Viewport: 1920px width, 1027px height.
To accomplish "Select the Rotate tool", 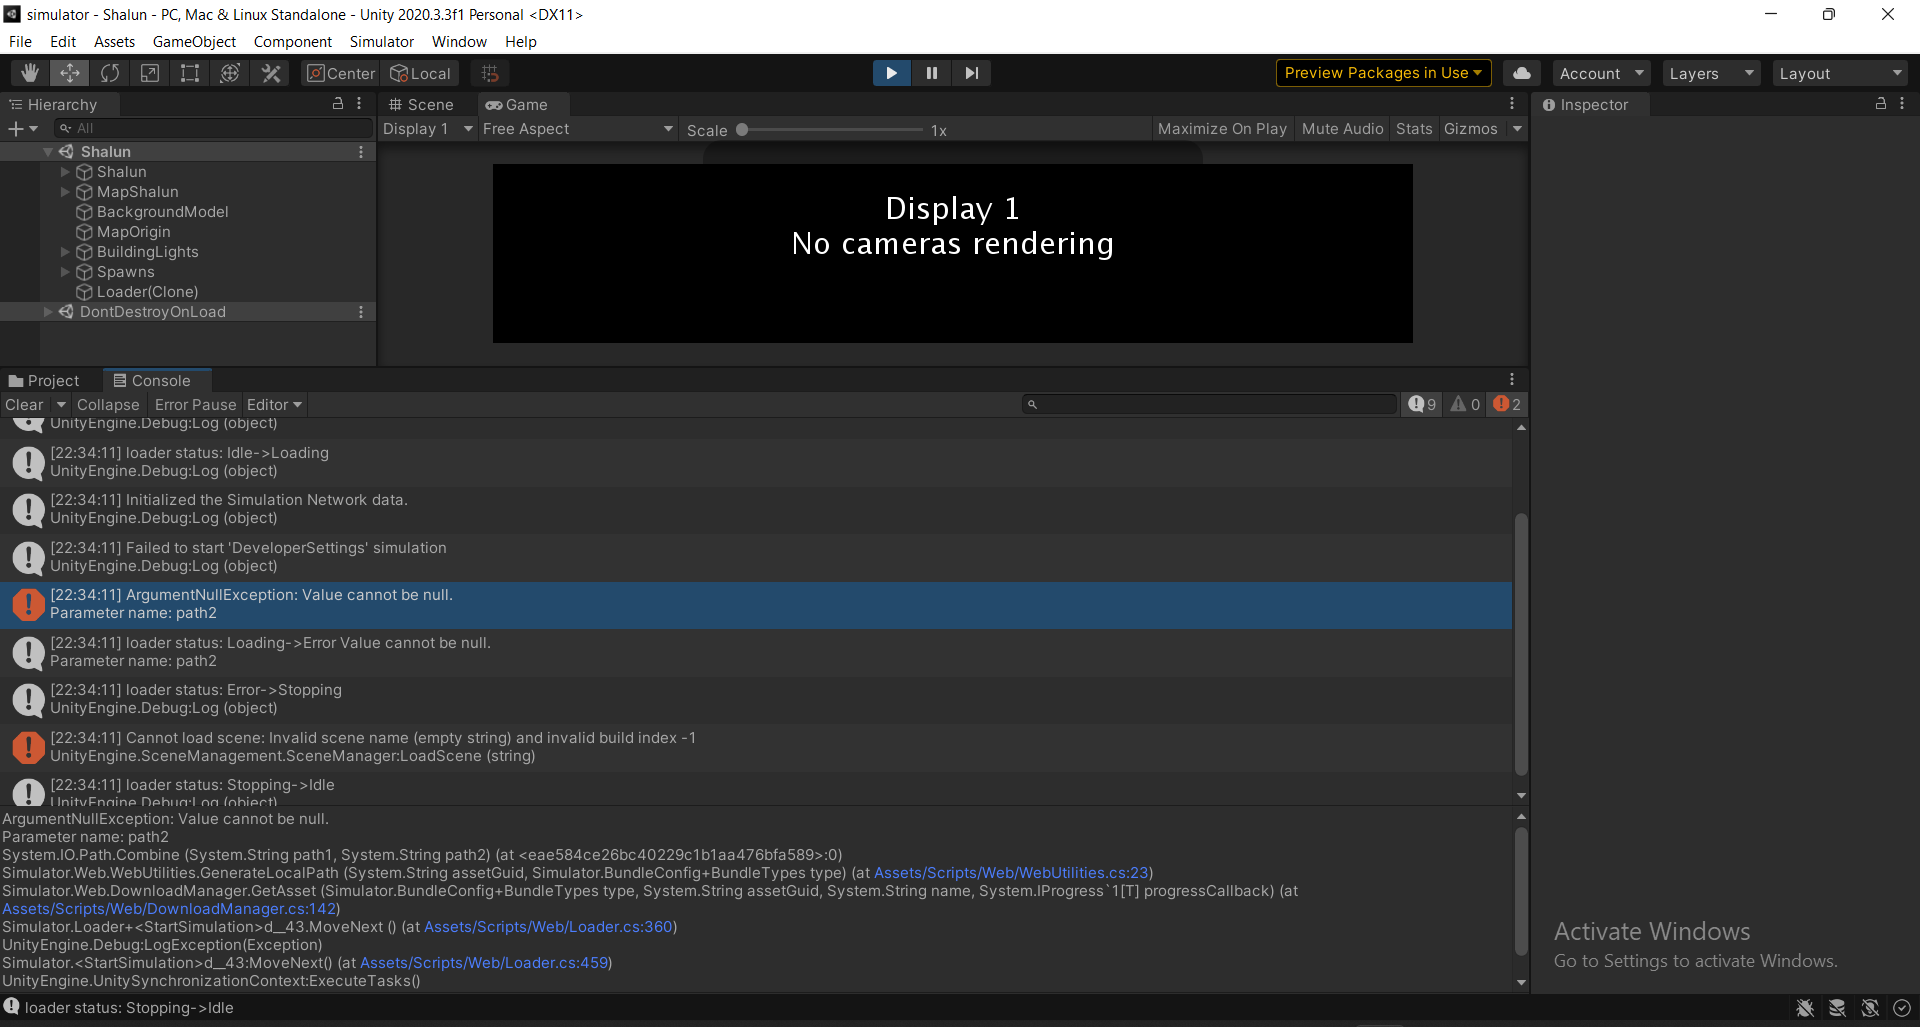I will coord(109,72).
